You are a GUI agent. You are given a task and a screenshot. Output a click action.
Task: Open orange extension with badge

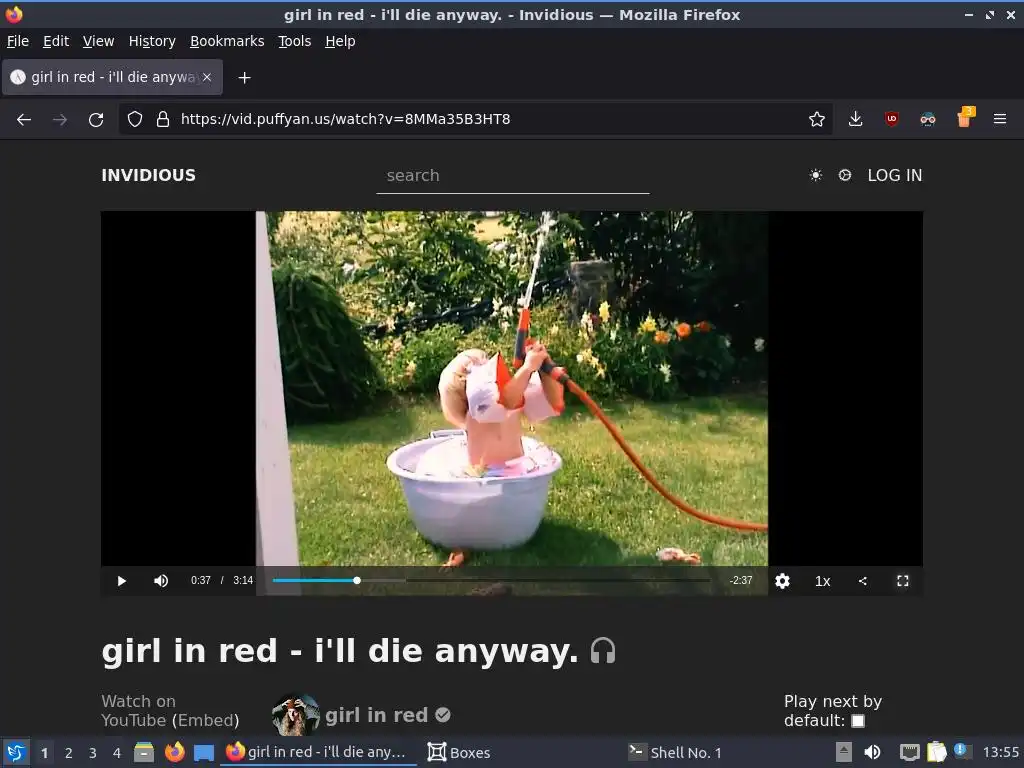(965, 118)
